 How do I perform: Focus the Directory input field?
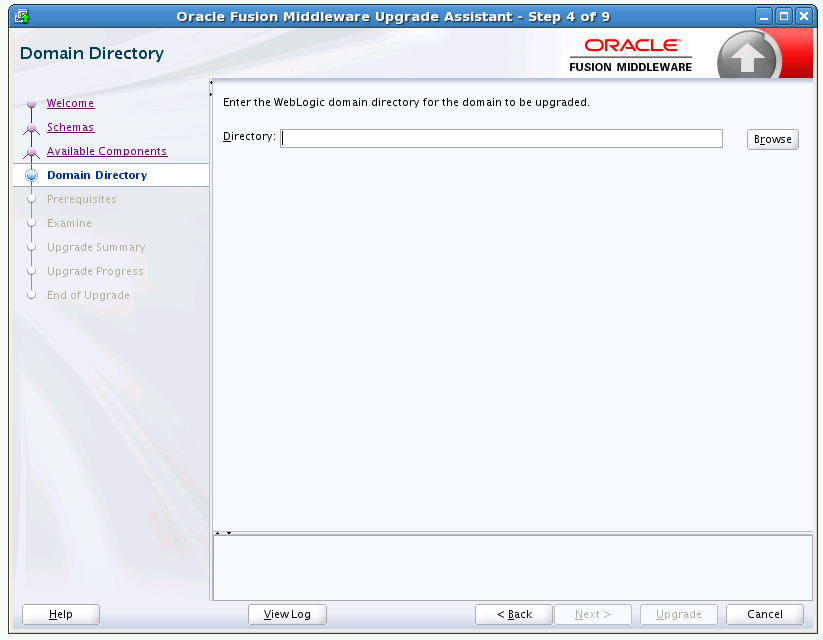[501, 139]
